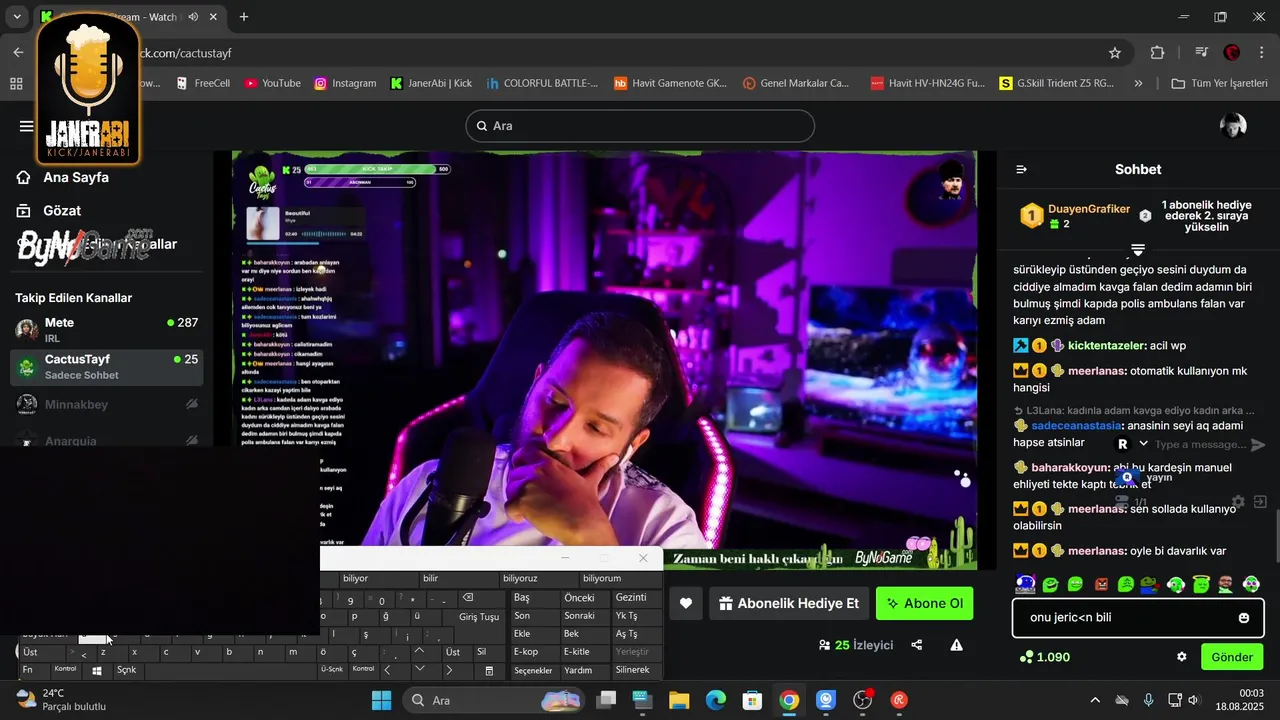Choose the 'biliyorum' keyboard suggestion
Screen dimensions: 1280x720
tap(621, 579)
